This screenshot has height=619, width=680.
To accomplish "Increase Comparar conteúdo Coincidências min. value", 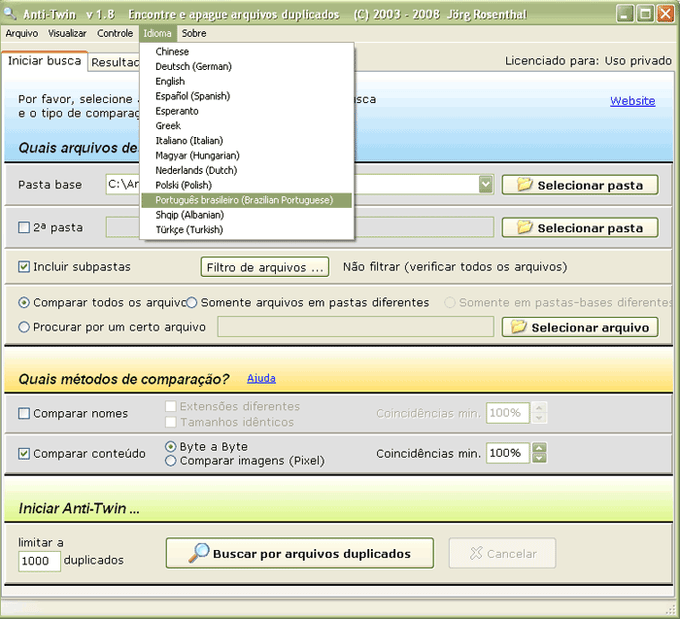I will point(539,448).
